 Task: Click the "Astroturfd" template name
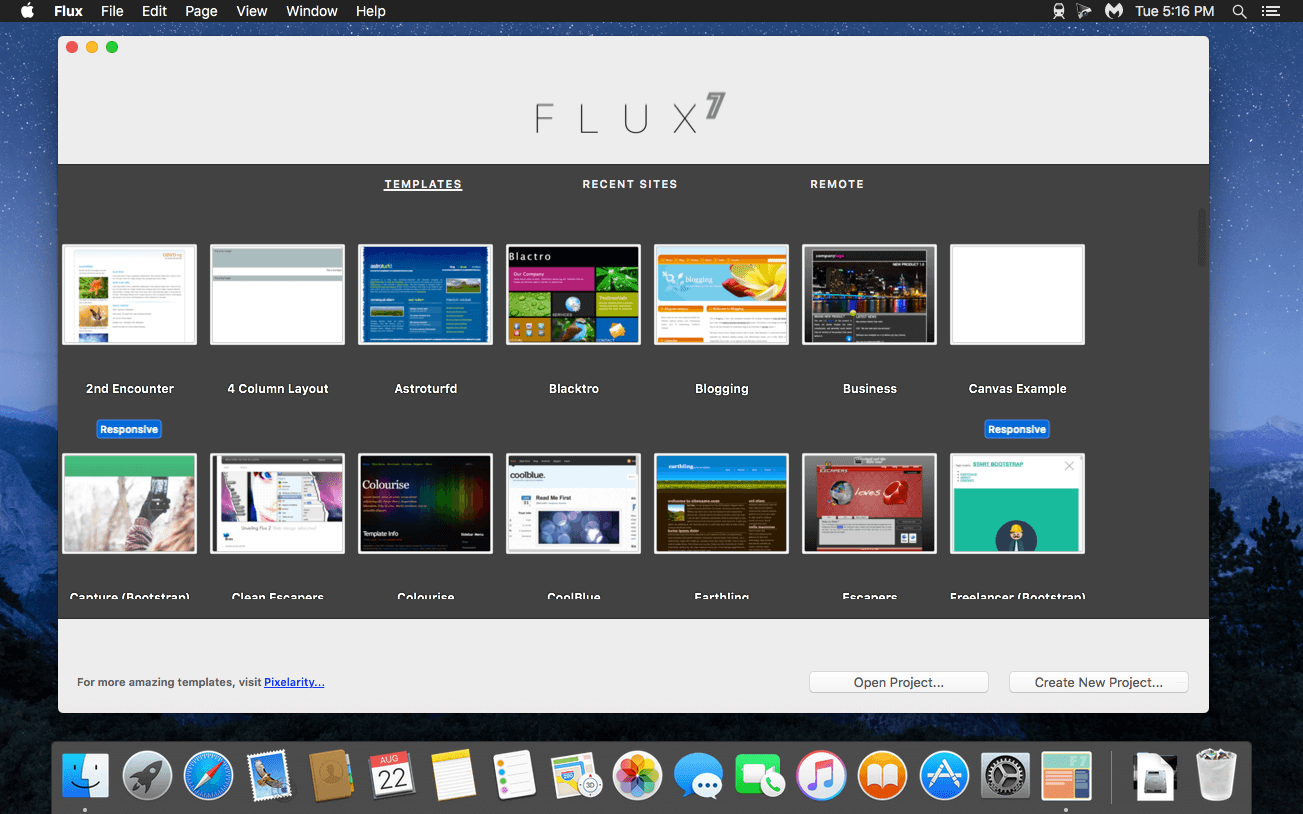[426, 389]
